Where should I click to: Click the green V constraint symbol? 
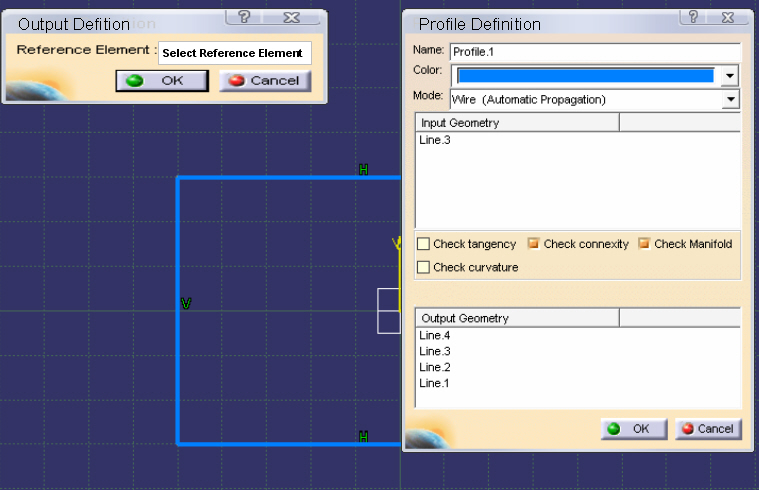(x=186, y=304)
